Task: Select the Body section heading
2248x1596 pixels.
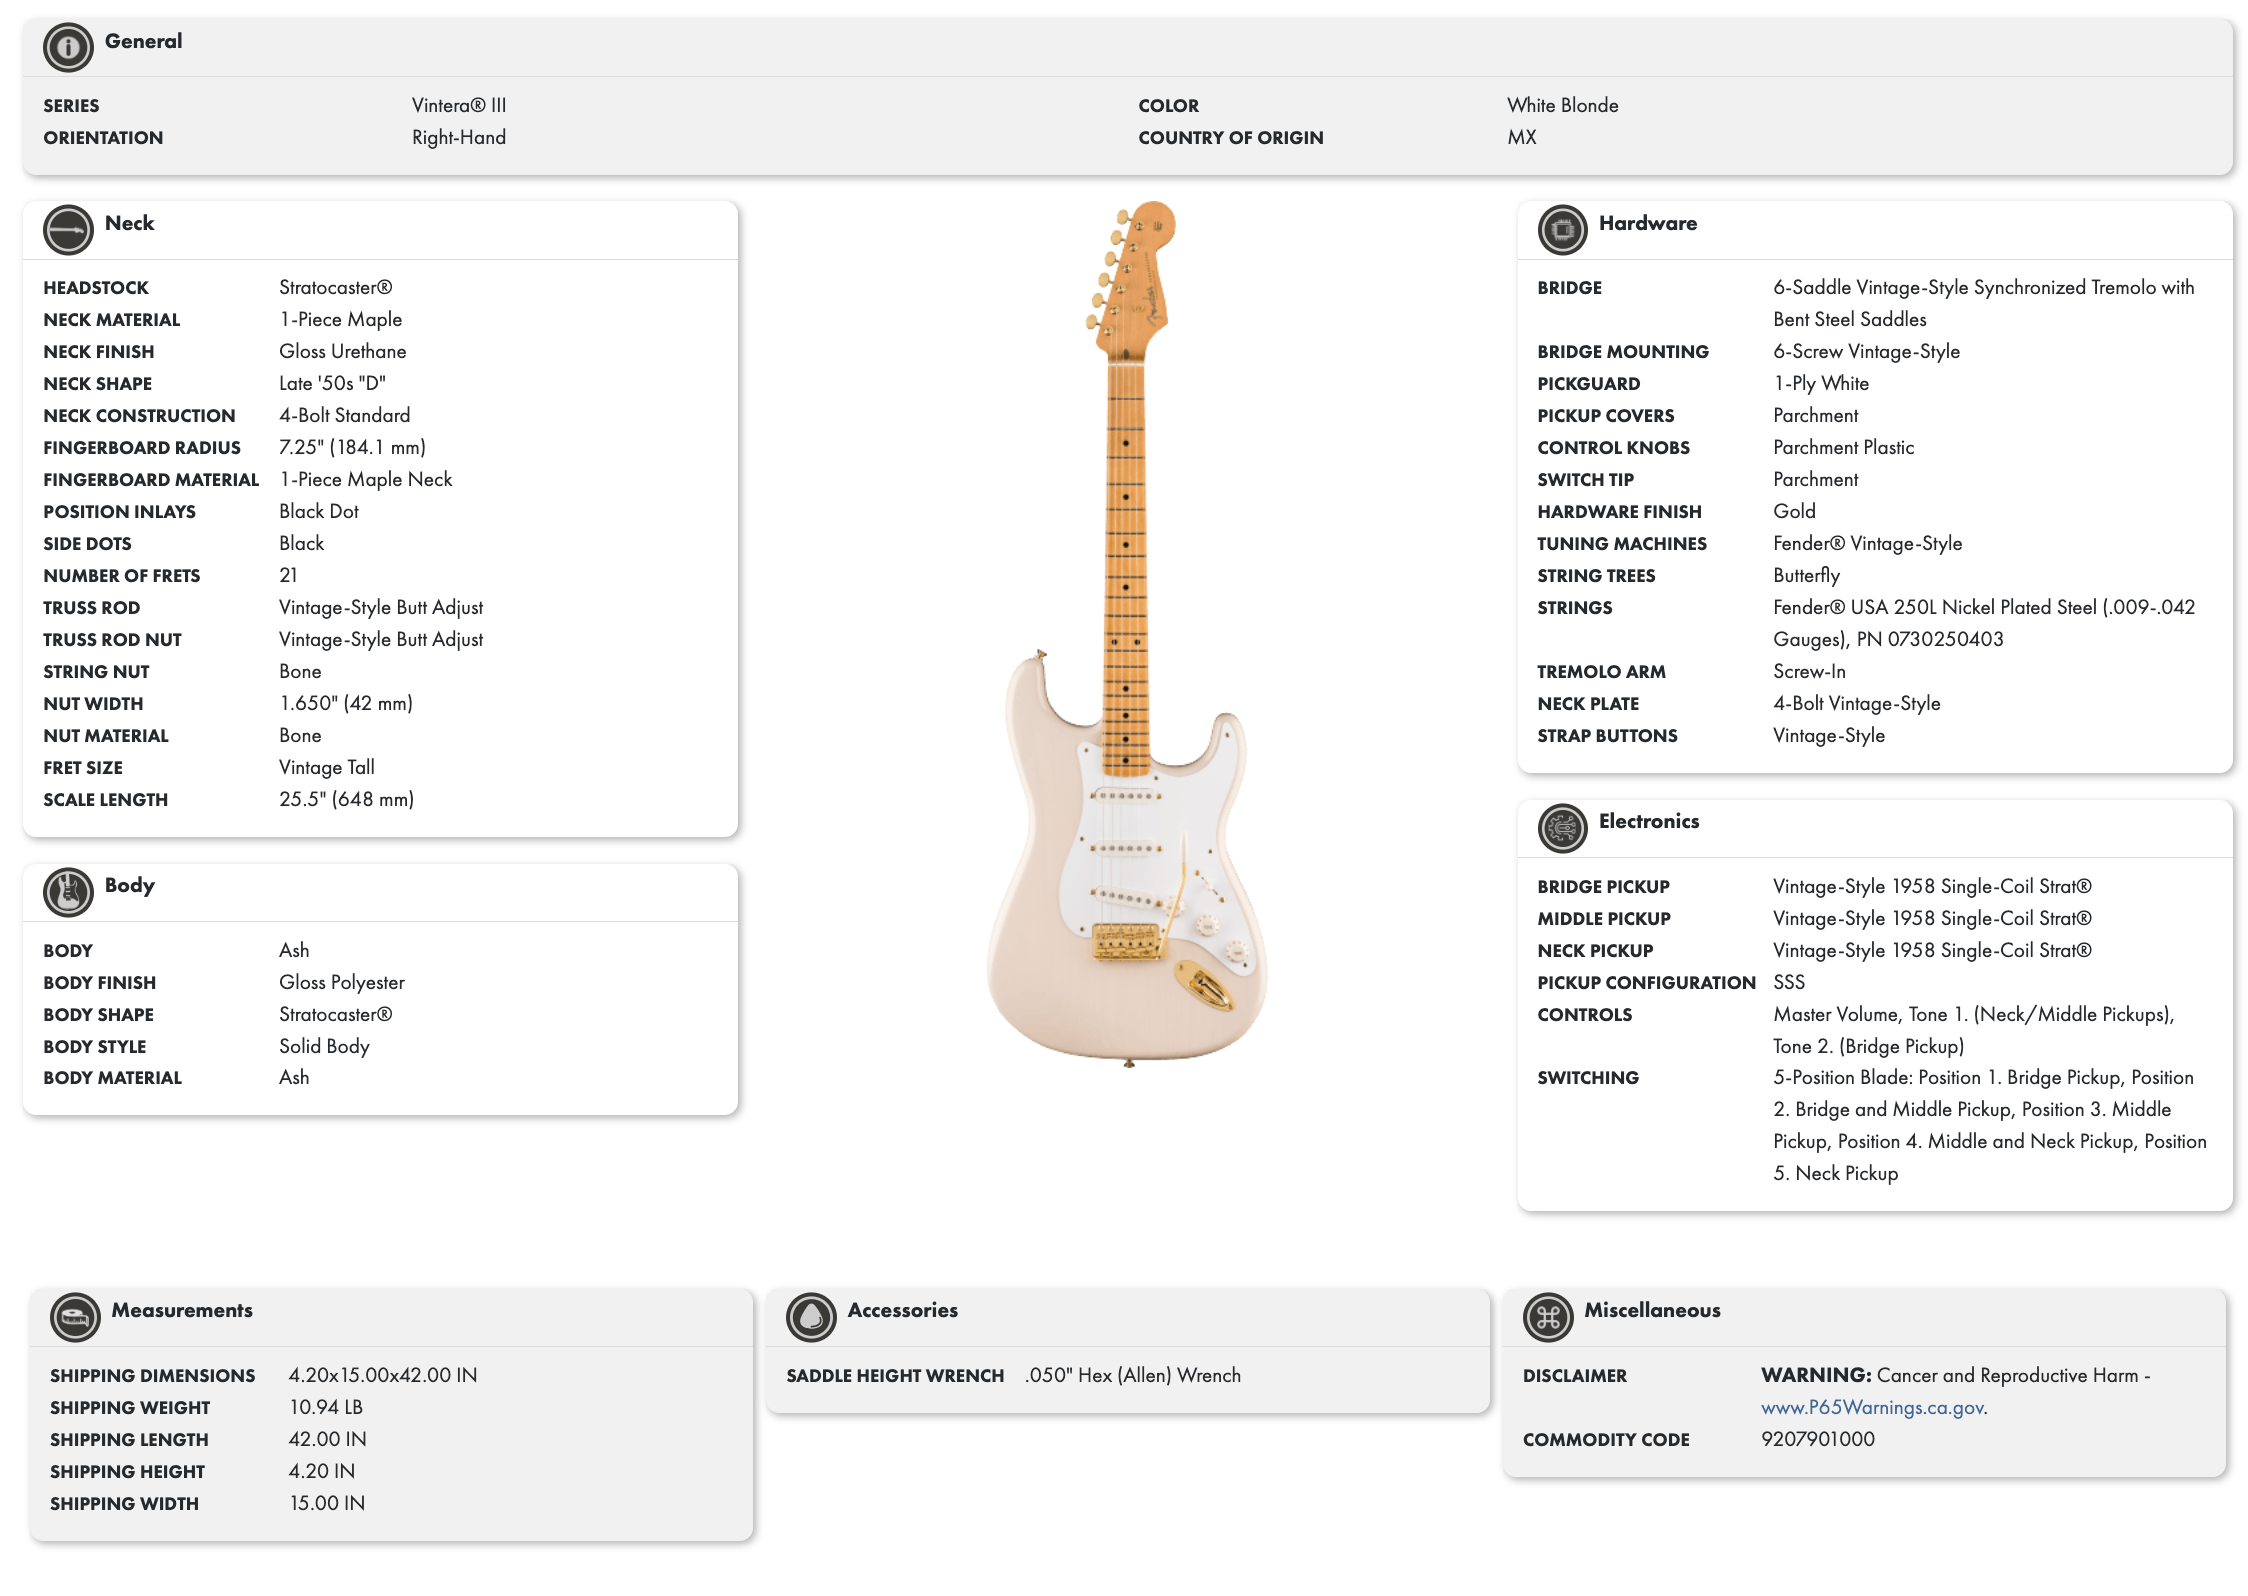Action: click(129, 885)
